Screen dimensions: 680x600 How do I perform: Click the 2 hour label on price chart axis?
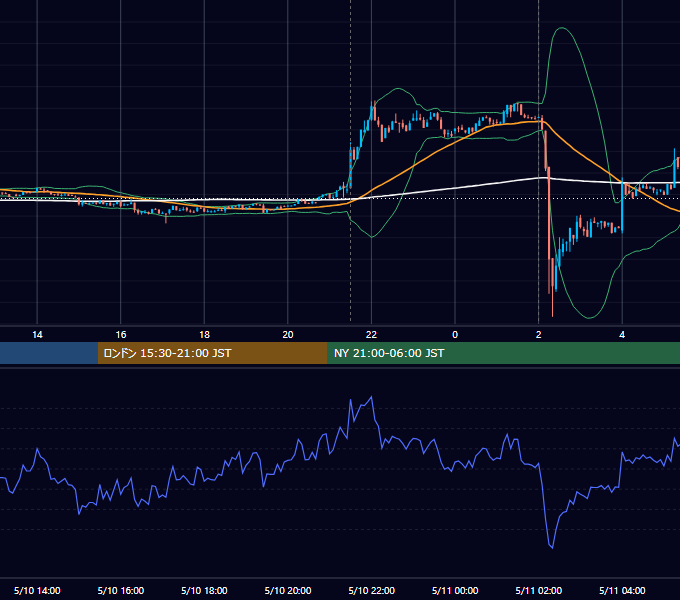[x=539, y=335]
